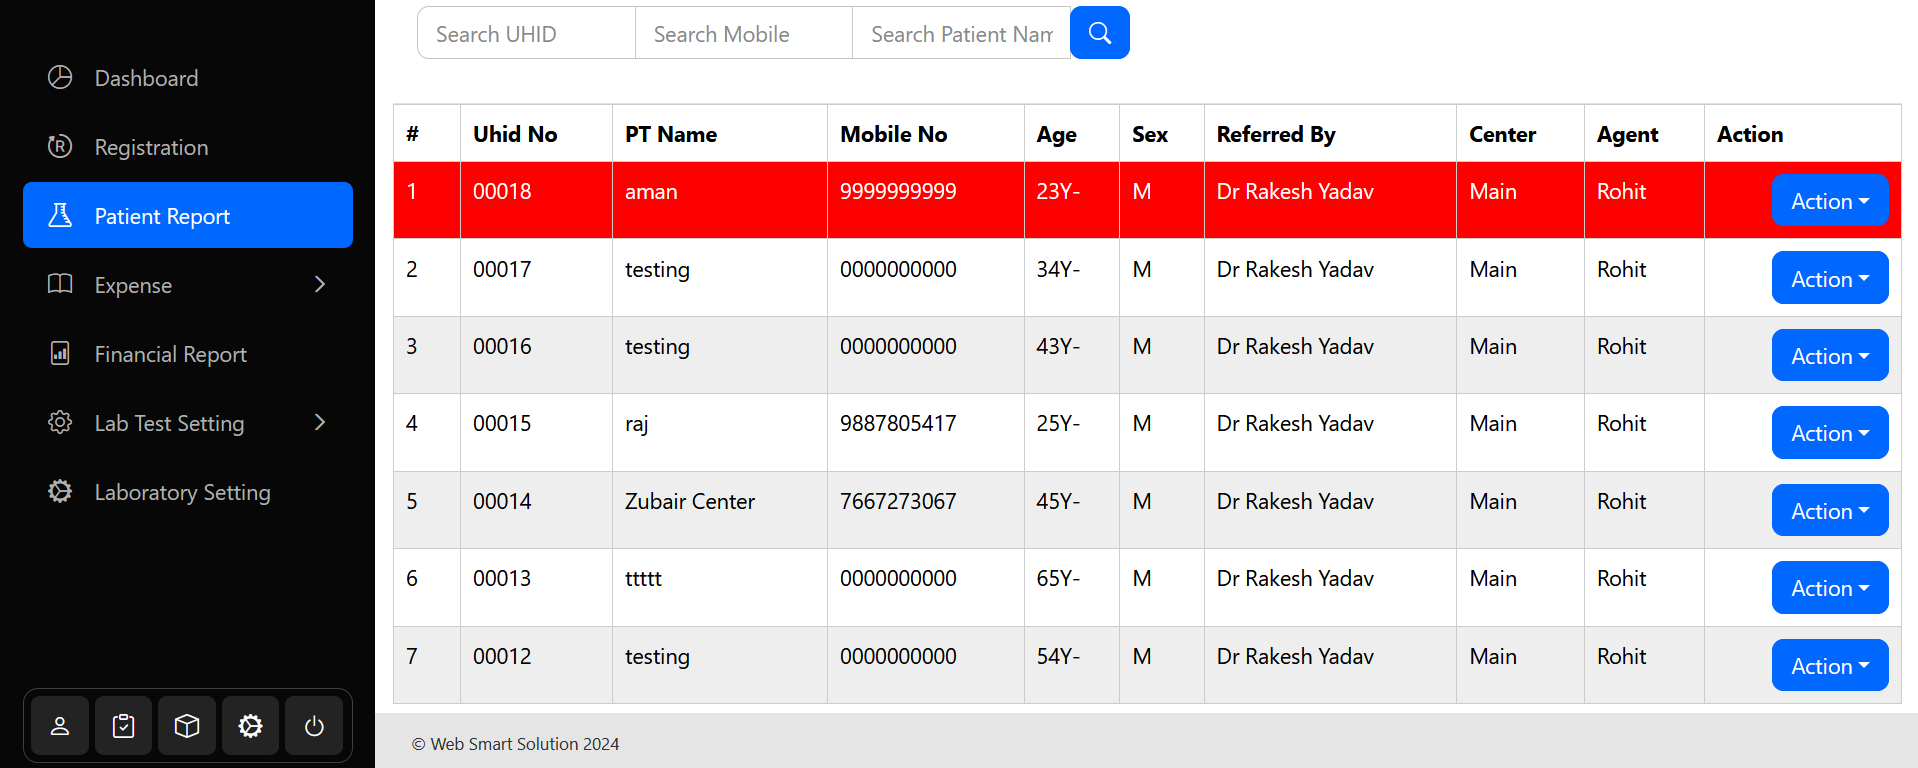
Task: Focus the Search Mobile field
Action: [744, 33]
